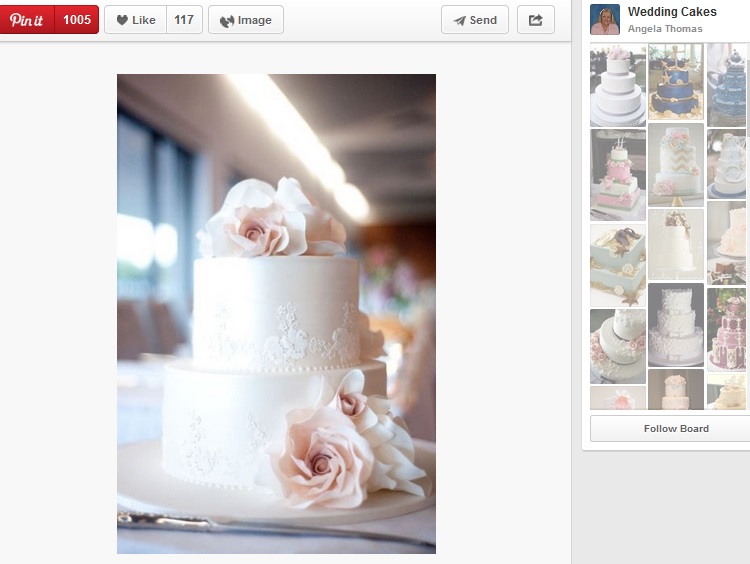Screen dimensions: 750x564
Task: Click the 1005 pin count
Action: 77,20
